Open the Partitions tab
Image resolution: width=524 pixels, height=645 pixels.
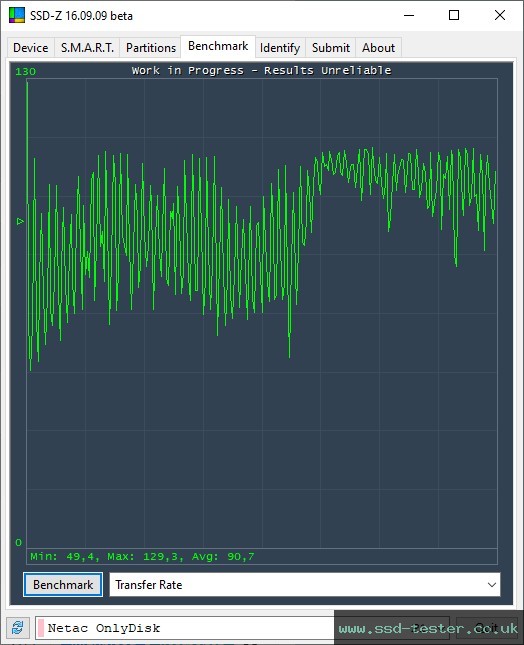pos(151,48)
